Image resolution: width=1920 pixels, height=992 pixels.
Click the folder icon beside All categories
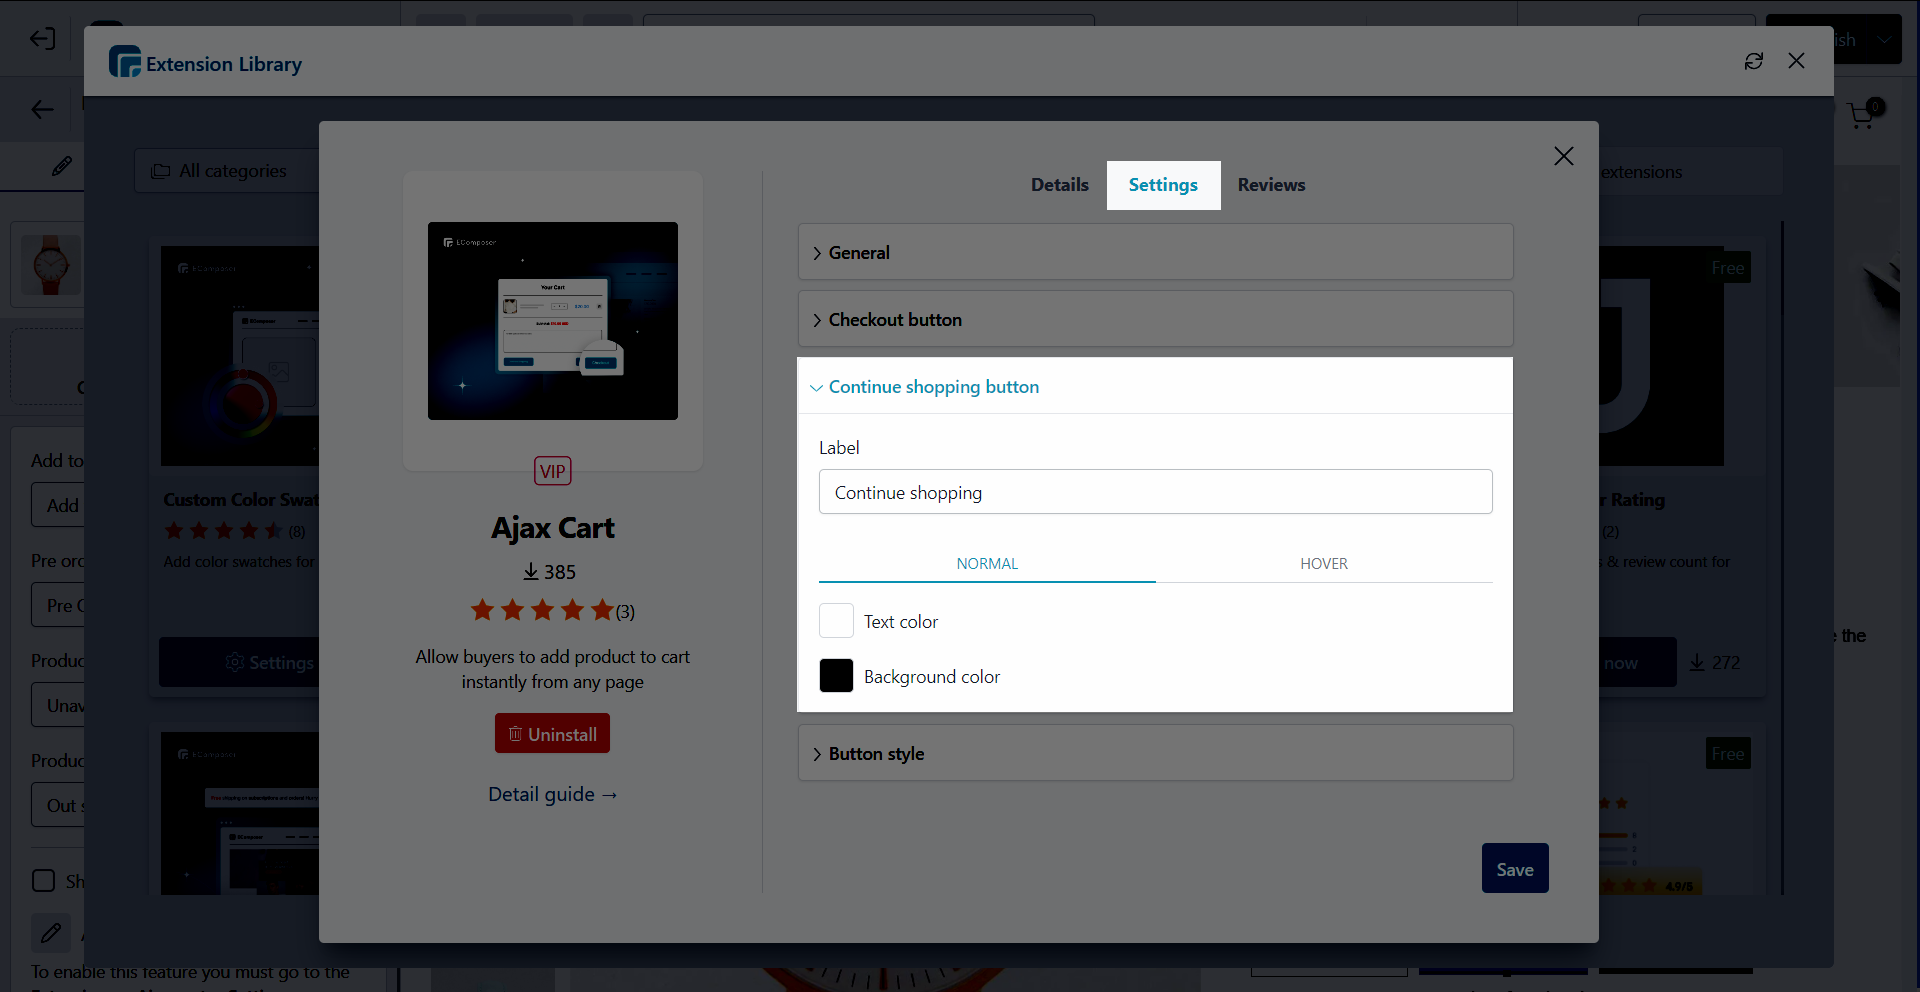point(161,171)
